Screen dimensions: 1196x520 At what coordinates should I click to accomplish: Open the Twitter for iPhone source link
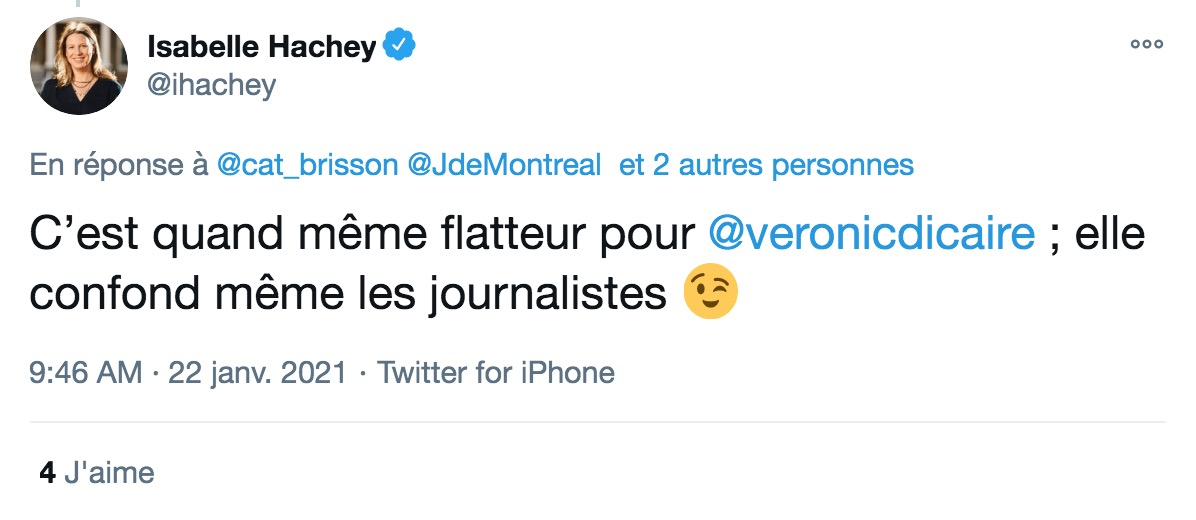click(496, 373)
